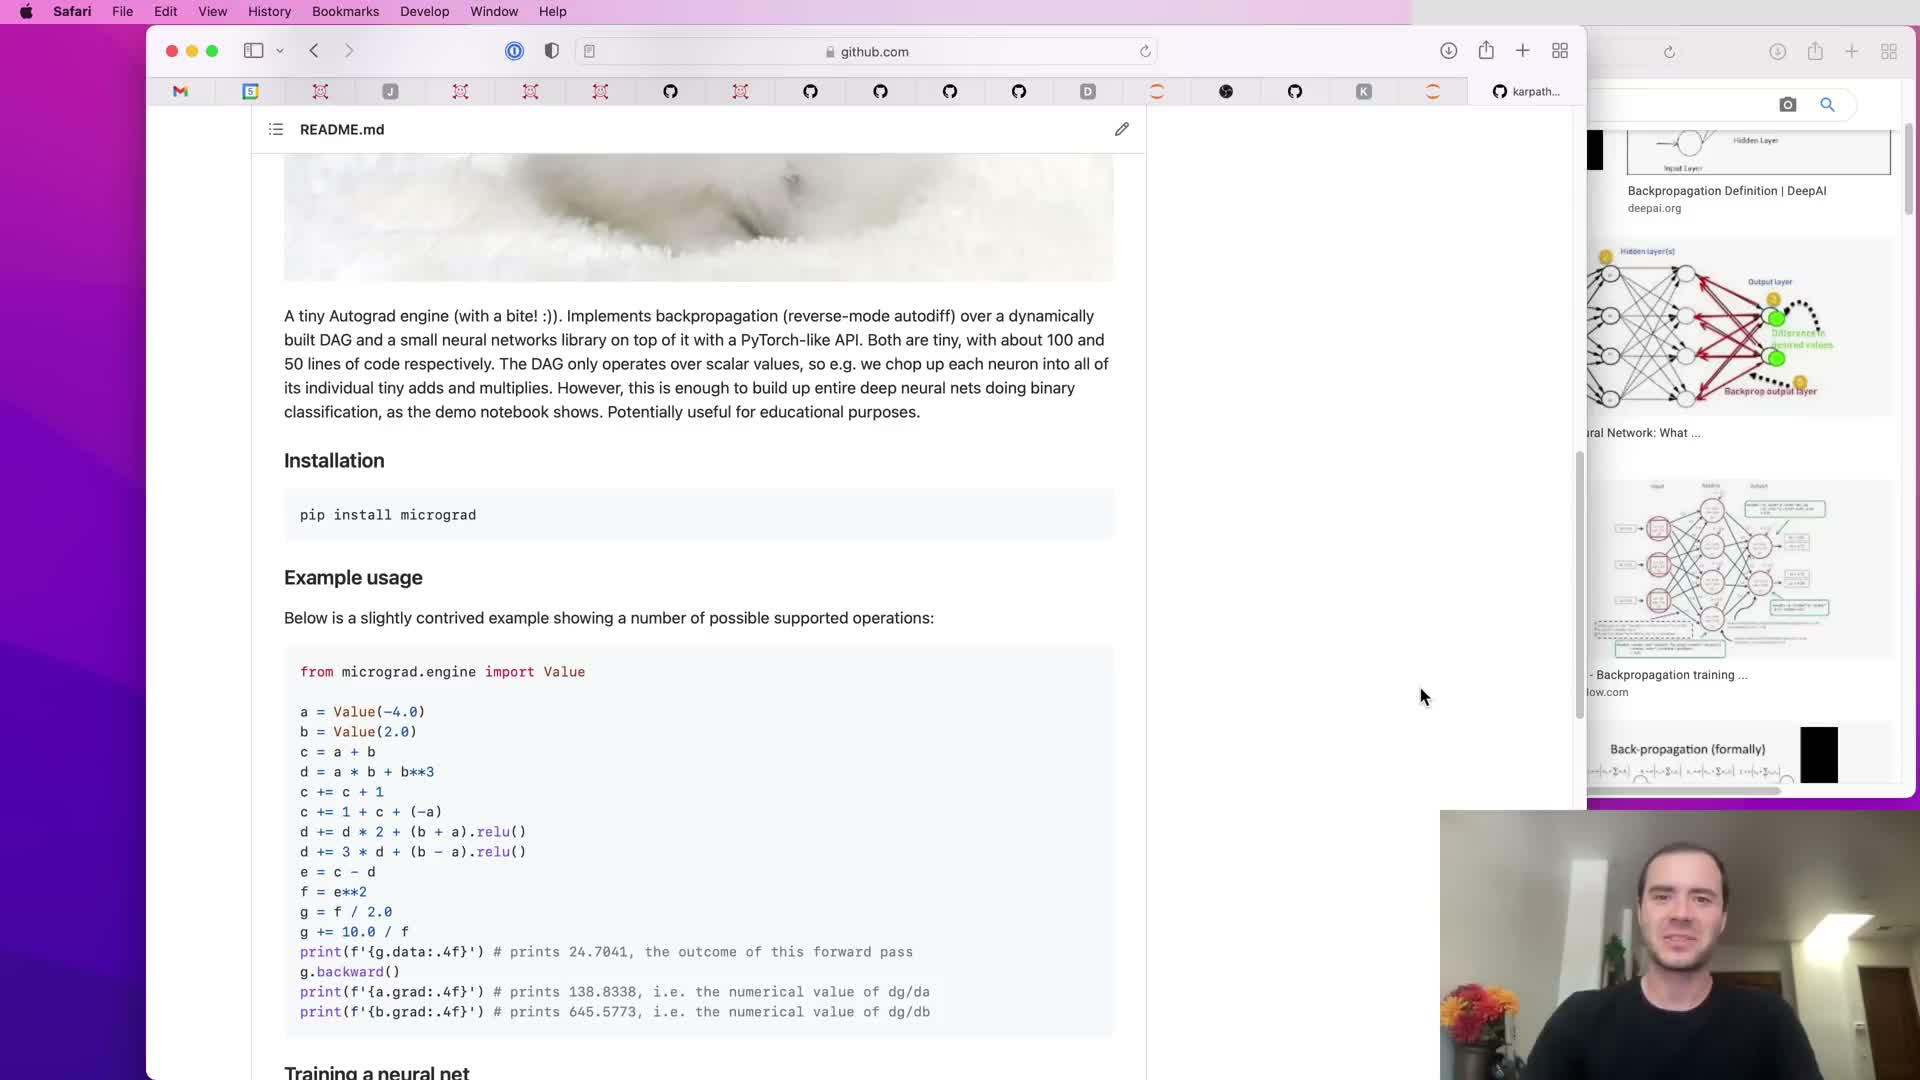Open the Bookmarks menu
This screenshot has width=1920, height=1080.
point(345,11)
